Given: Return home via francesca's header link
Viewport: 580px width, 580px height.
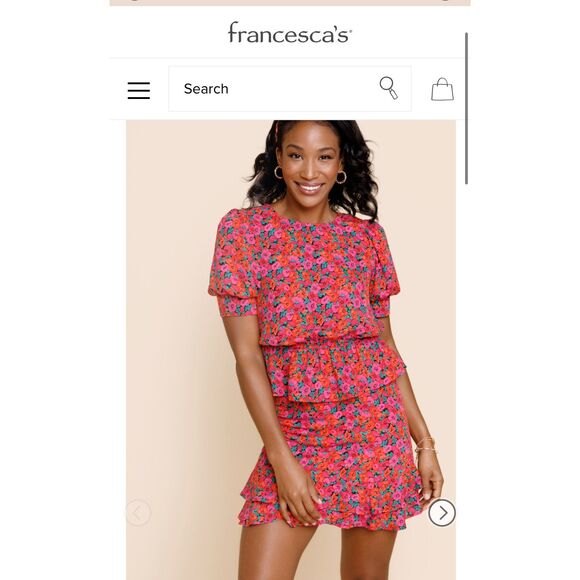Looking at the screenshot, I should [290, 33].
